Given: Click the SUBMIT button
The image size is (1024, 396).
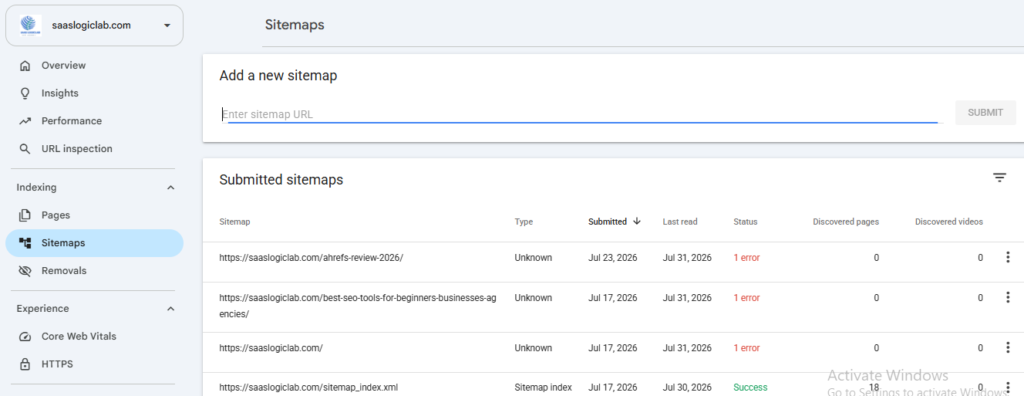Looking at the screenshot, I should pyautogui.click(x=985, y=112).
